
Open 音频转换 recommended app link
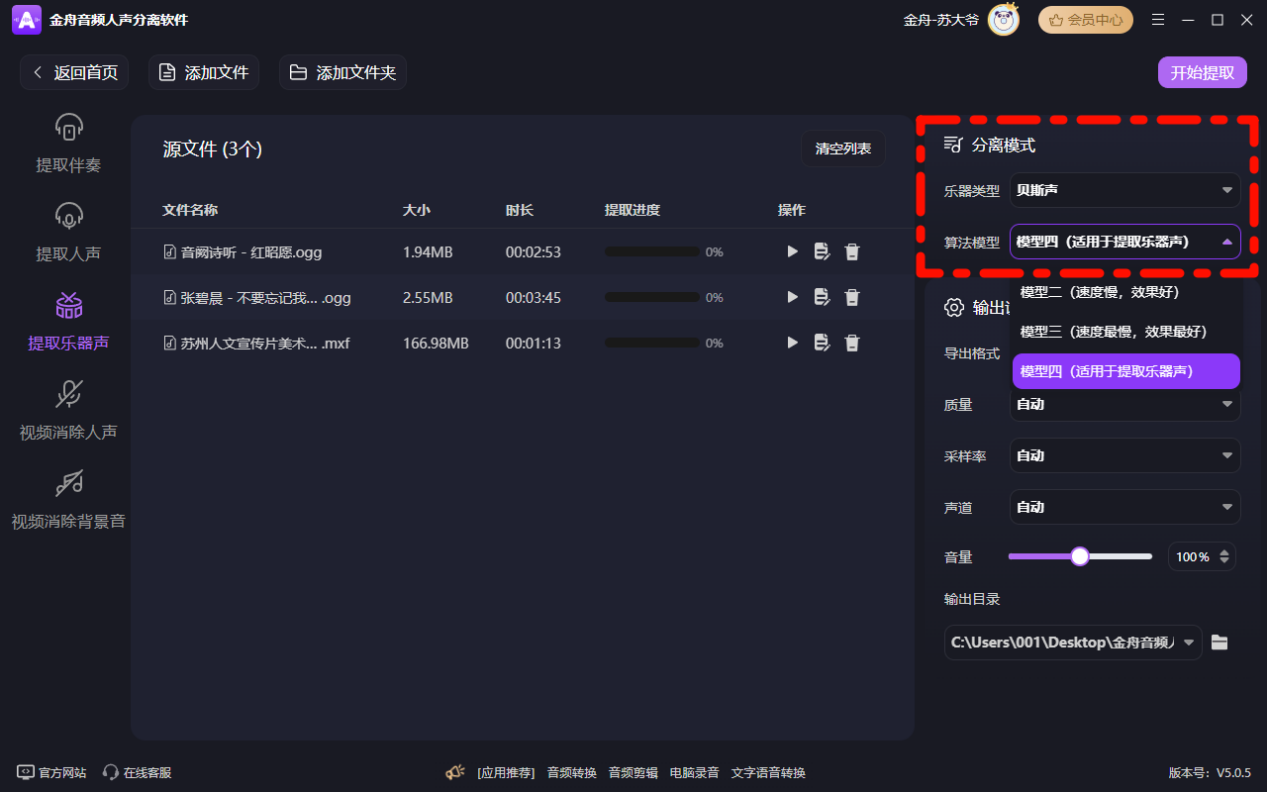[x=572, y=773]
